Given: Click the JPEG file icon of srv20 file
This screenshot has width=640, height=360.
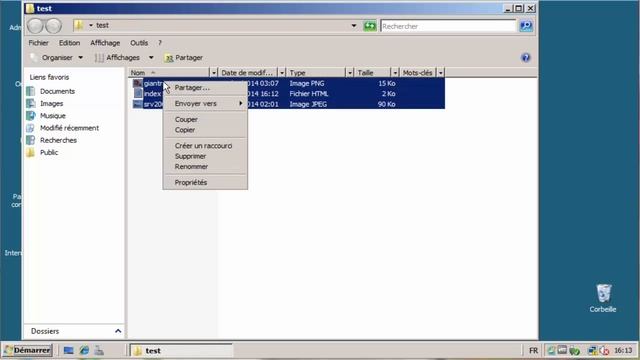Looking at the screenshot, I should coord(138,104).
